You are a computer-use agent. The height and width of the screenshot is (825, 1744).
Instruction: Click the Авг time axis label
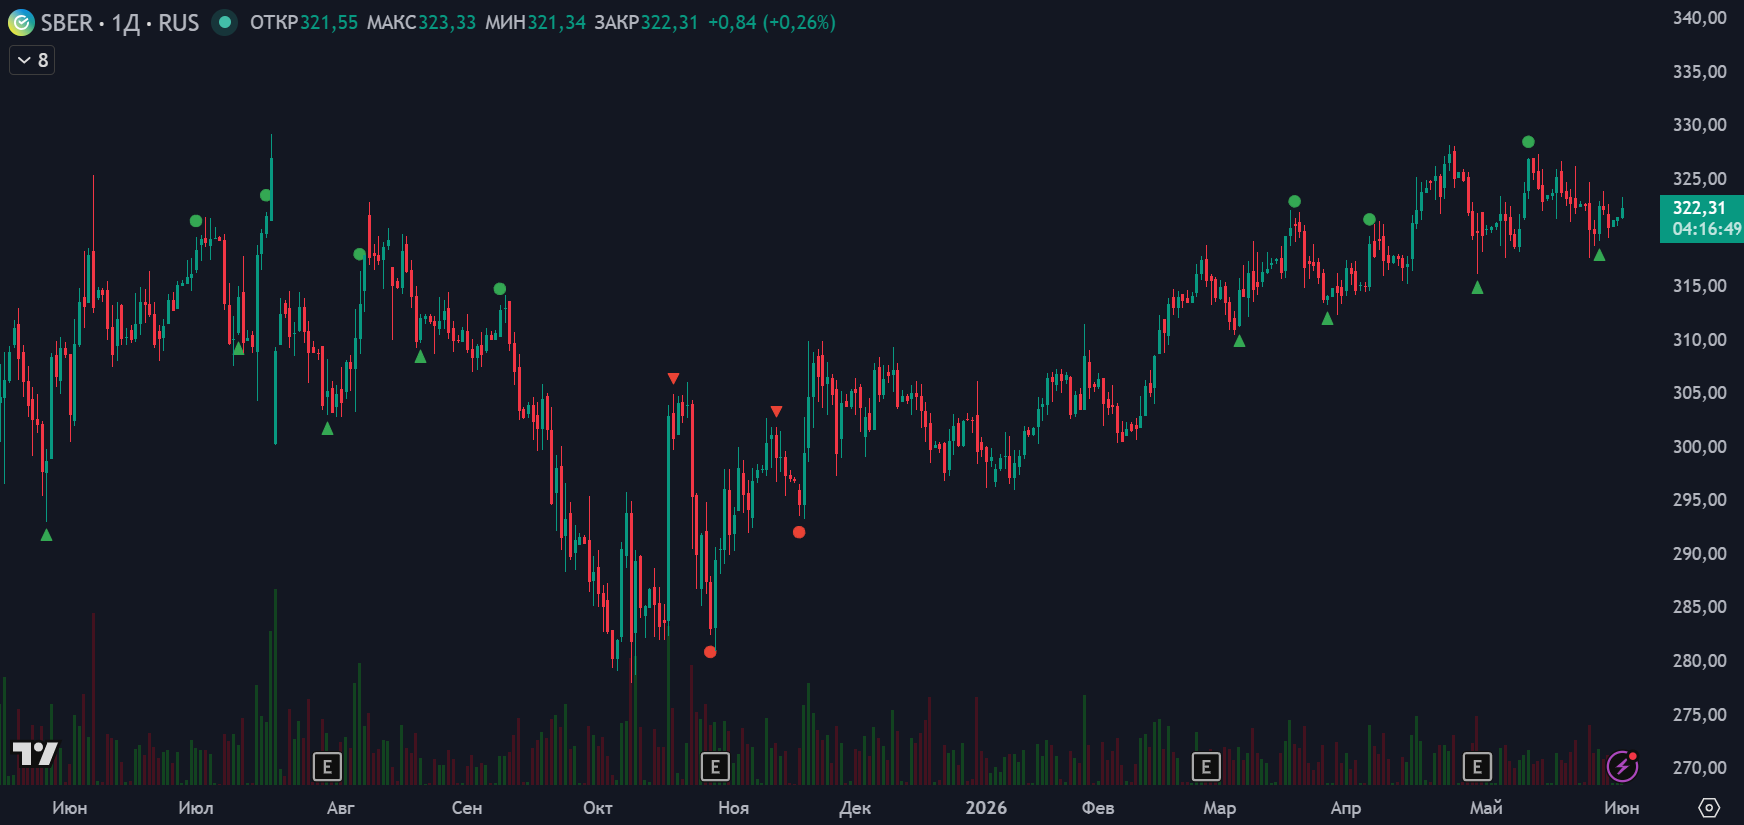(x=340, y=808)
